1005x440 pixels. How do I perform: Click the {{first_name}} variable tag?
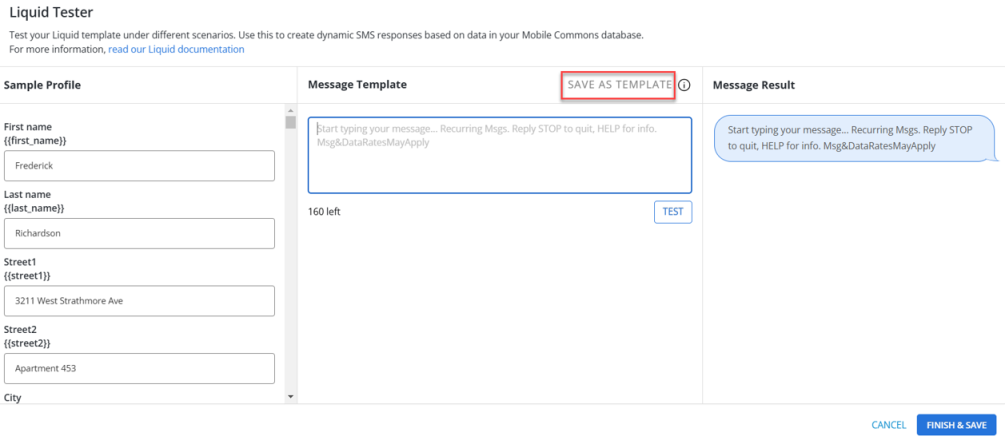click(x=34, y=141)
